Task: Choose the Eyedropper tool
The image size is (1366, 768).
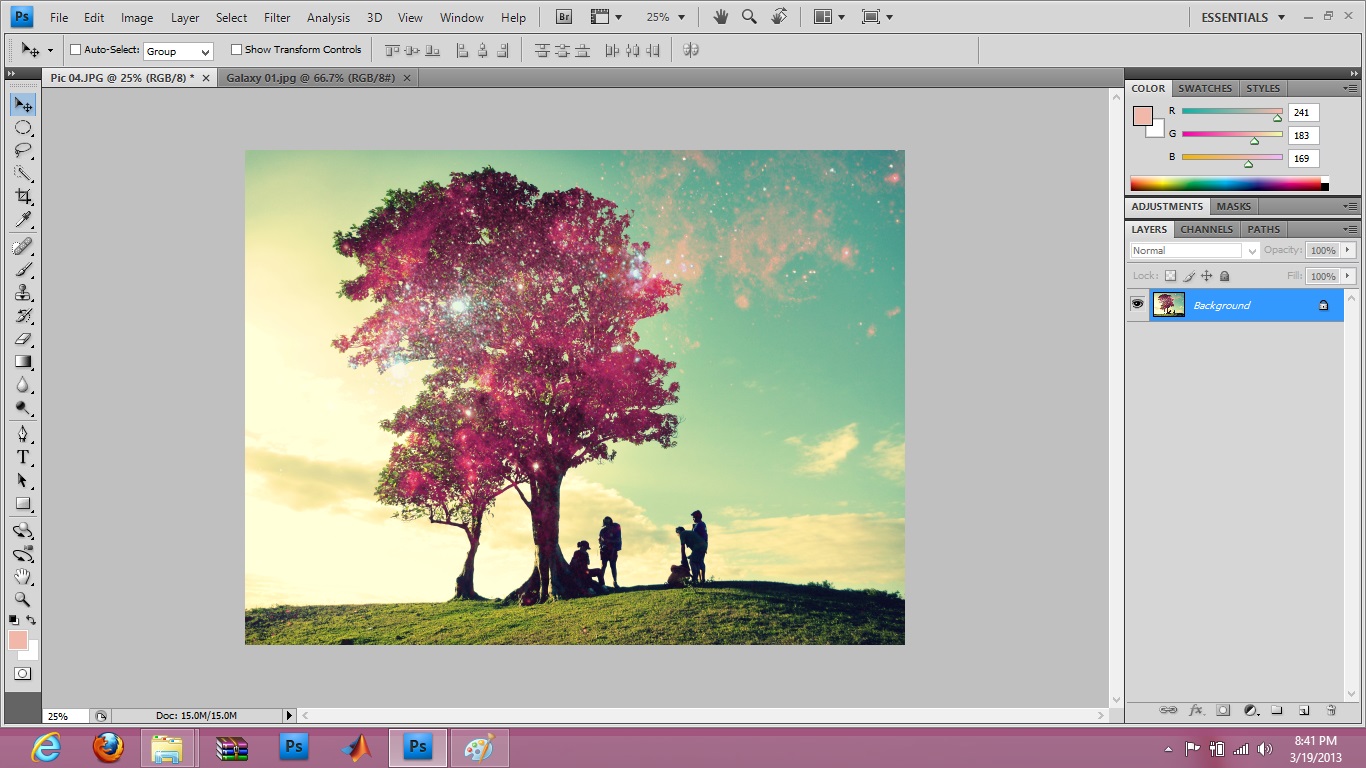Action: tap(23, 220)
